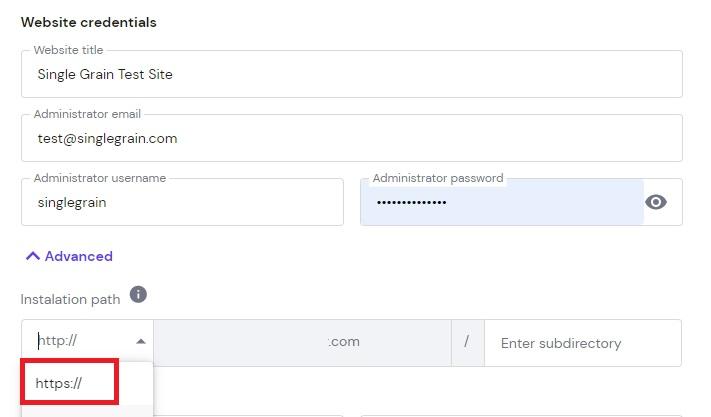The image size is (711, 417).
Task: Click the slash separator before subdirectory
Action: coord(466,343)
